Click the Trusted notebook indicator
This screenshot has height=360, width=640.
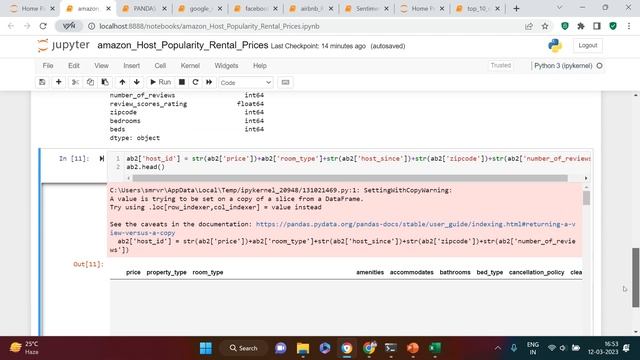pos(500,65)
